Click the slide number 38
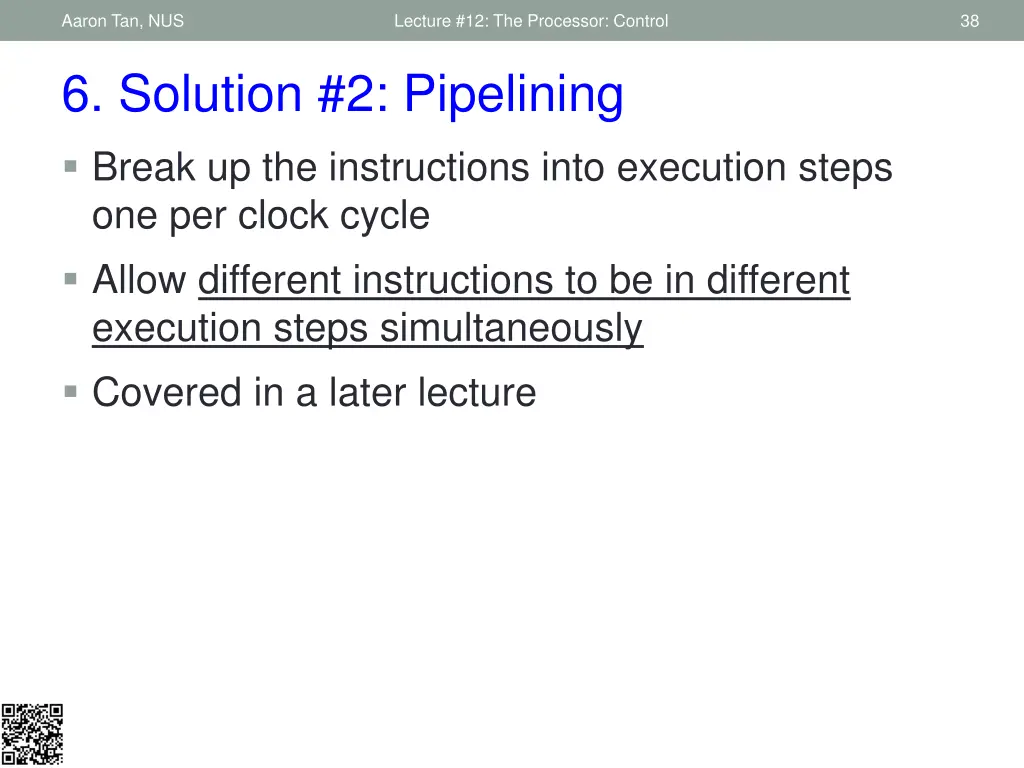1024x768 pixels. tap(969, 21)
